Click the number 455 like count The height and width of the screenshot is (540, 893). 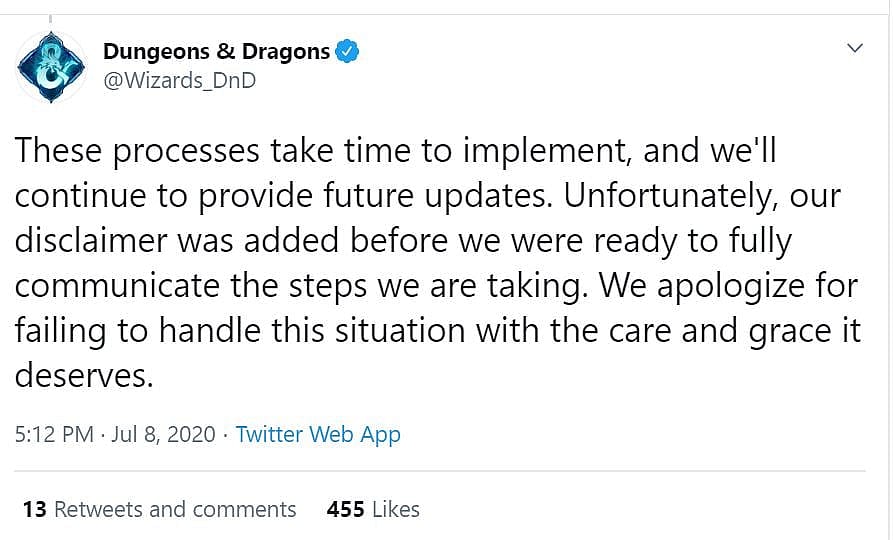click(345, 509)
